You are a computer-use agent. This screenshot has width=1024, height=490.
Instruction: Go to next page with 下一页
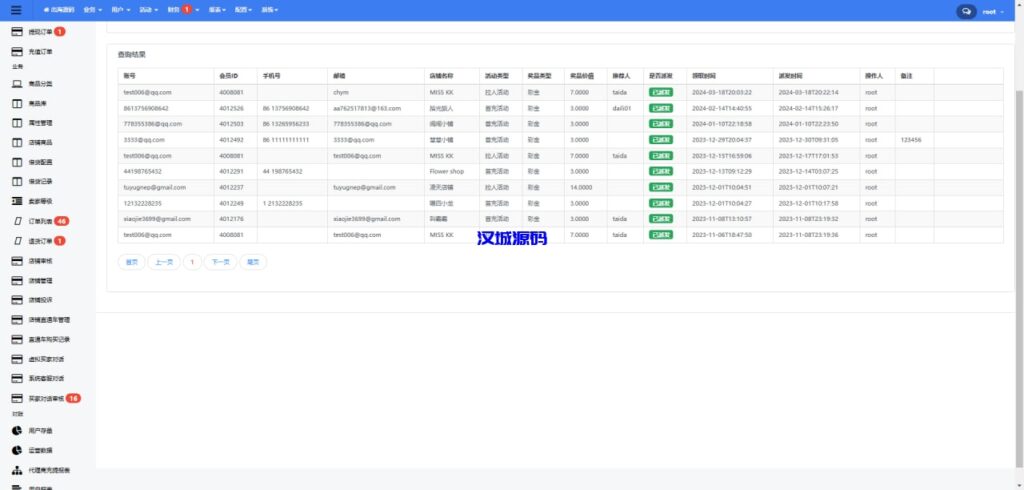221,262
